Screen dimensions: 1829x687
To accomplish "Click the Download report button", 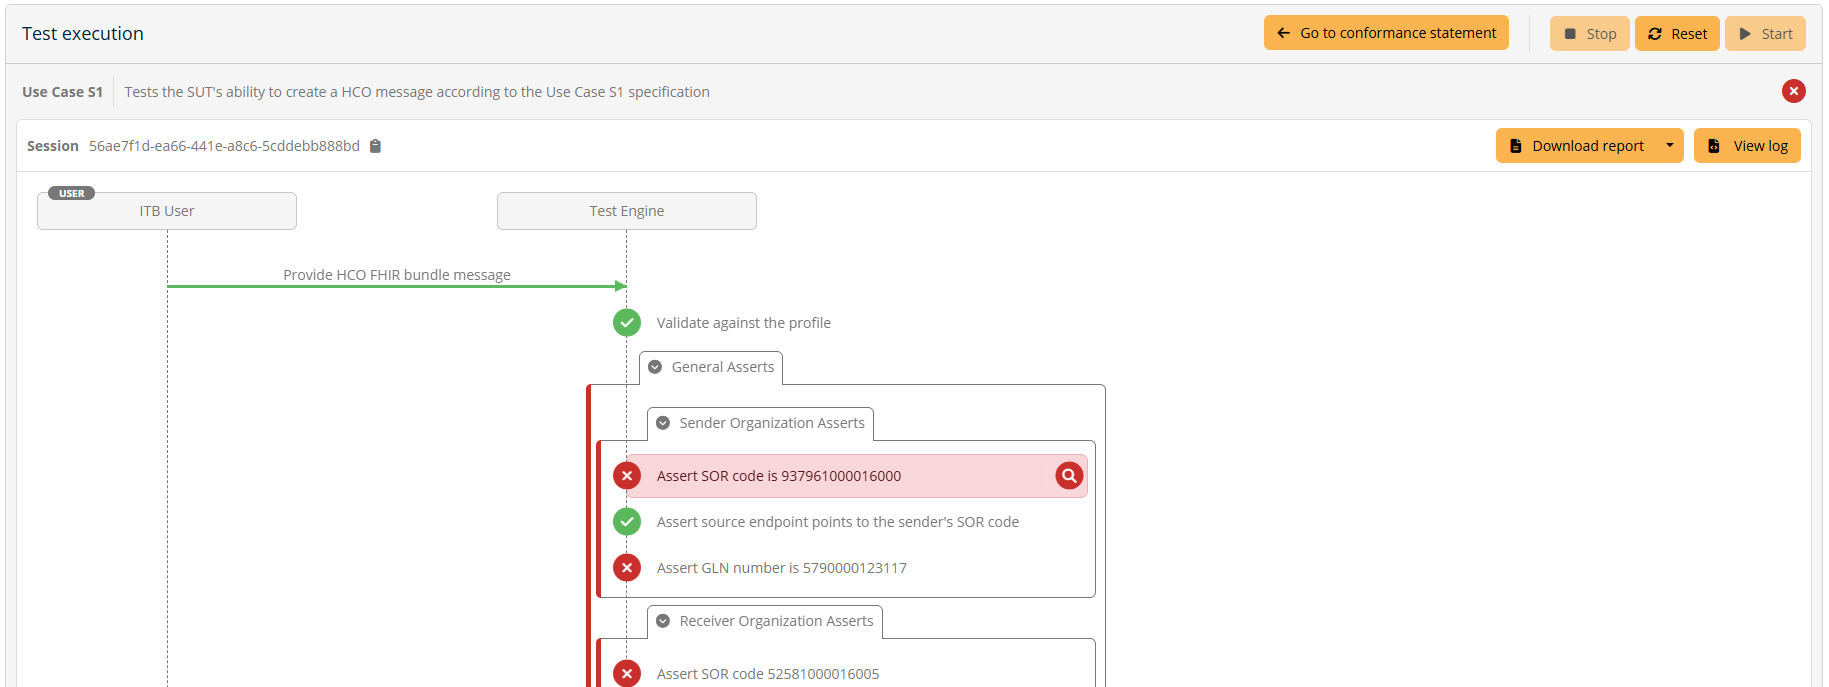I will 1576,146.
